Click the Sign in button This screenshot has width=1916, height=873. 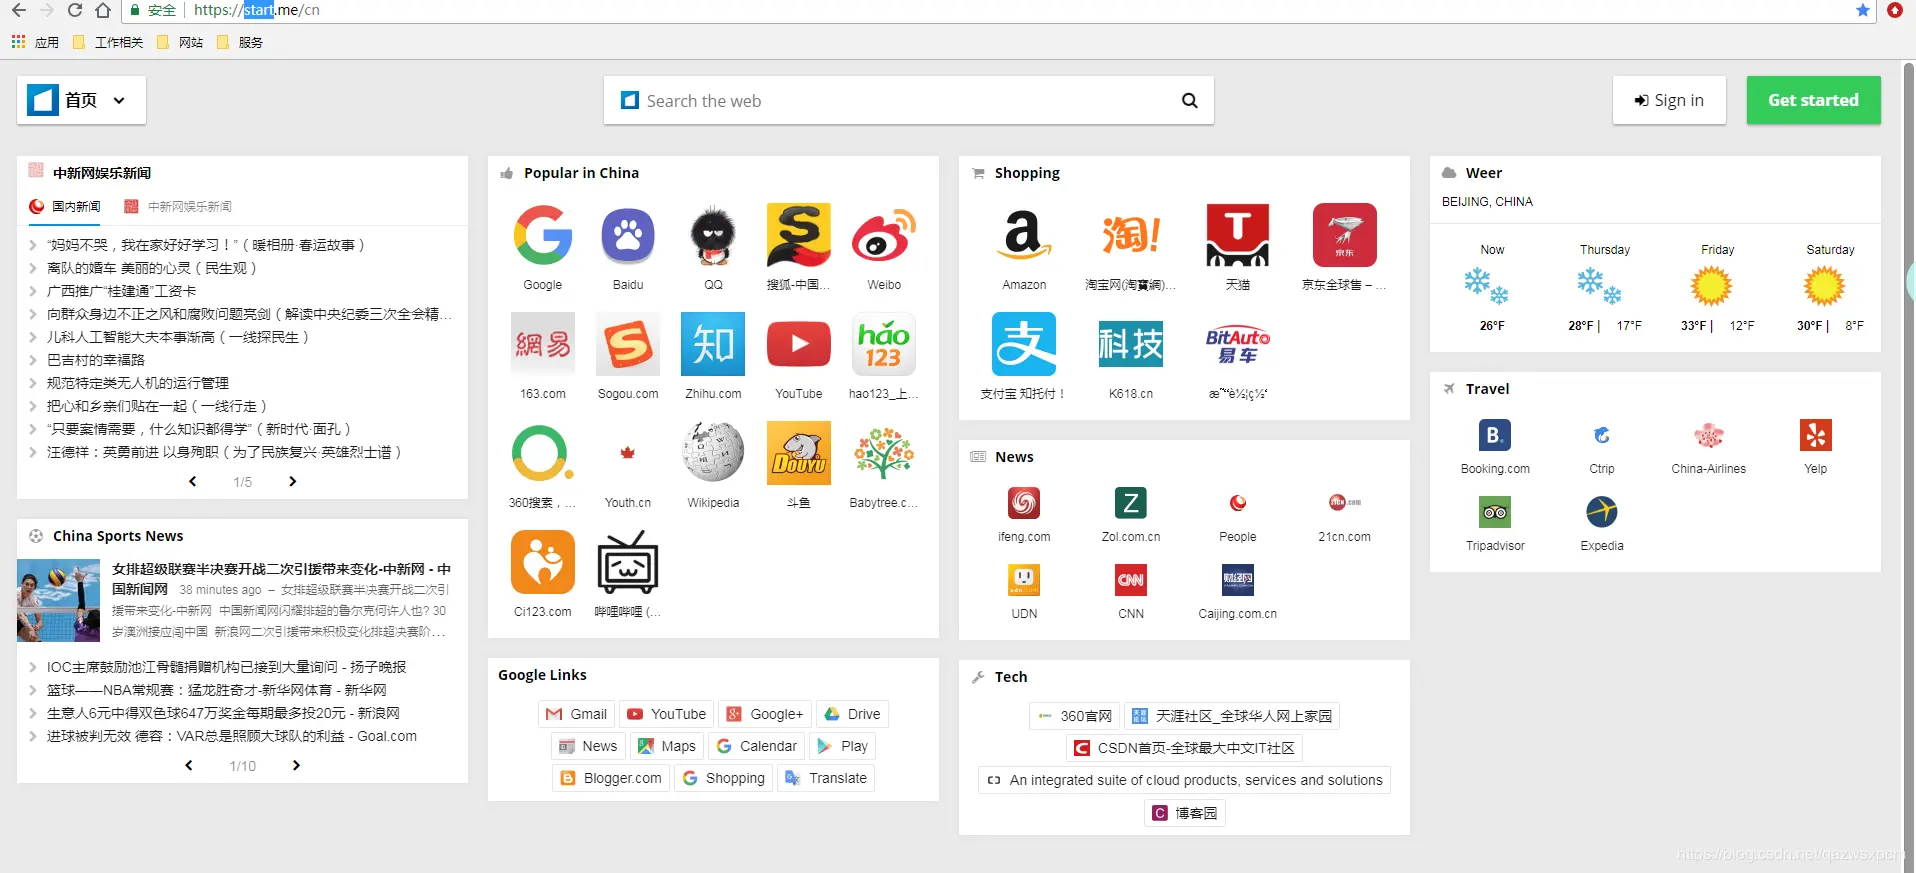[x=1669, y=100]
